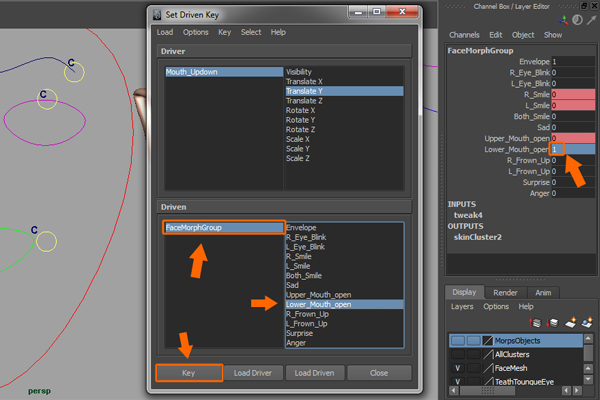Select Lower_Mouth_open driven attribute
600x400 pixels.
pos(344,304)
